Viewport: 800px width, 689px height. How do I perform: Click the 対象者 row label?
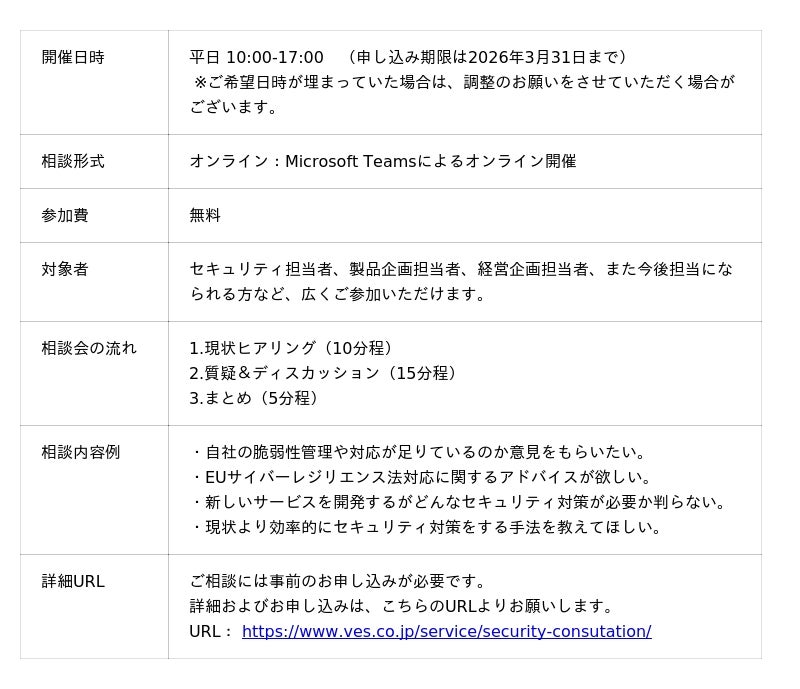(x=65, y=269)
